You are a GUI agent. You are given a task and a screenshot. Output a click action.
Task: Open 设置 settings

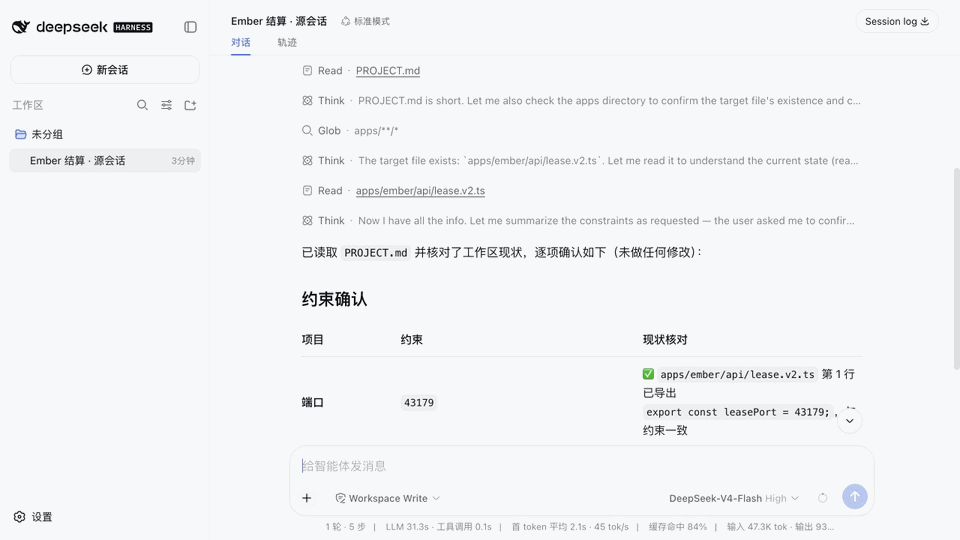click(x=33, y=517)
